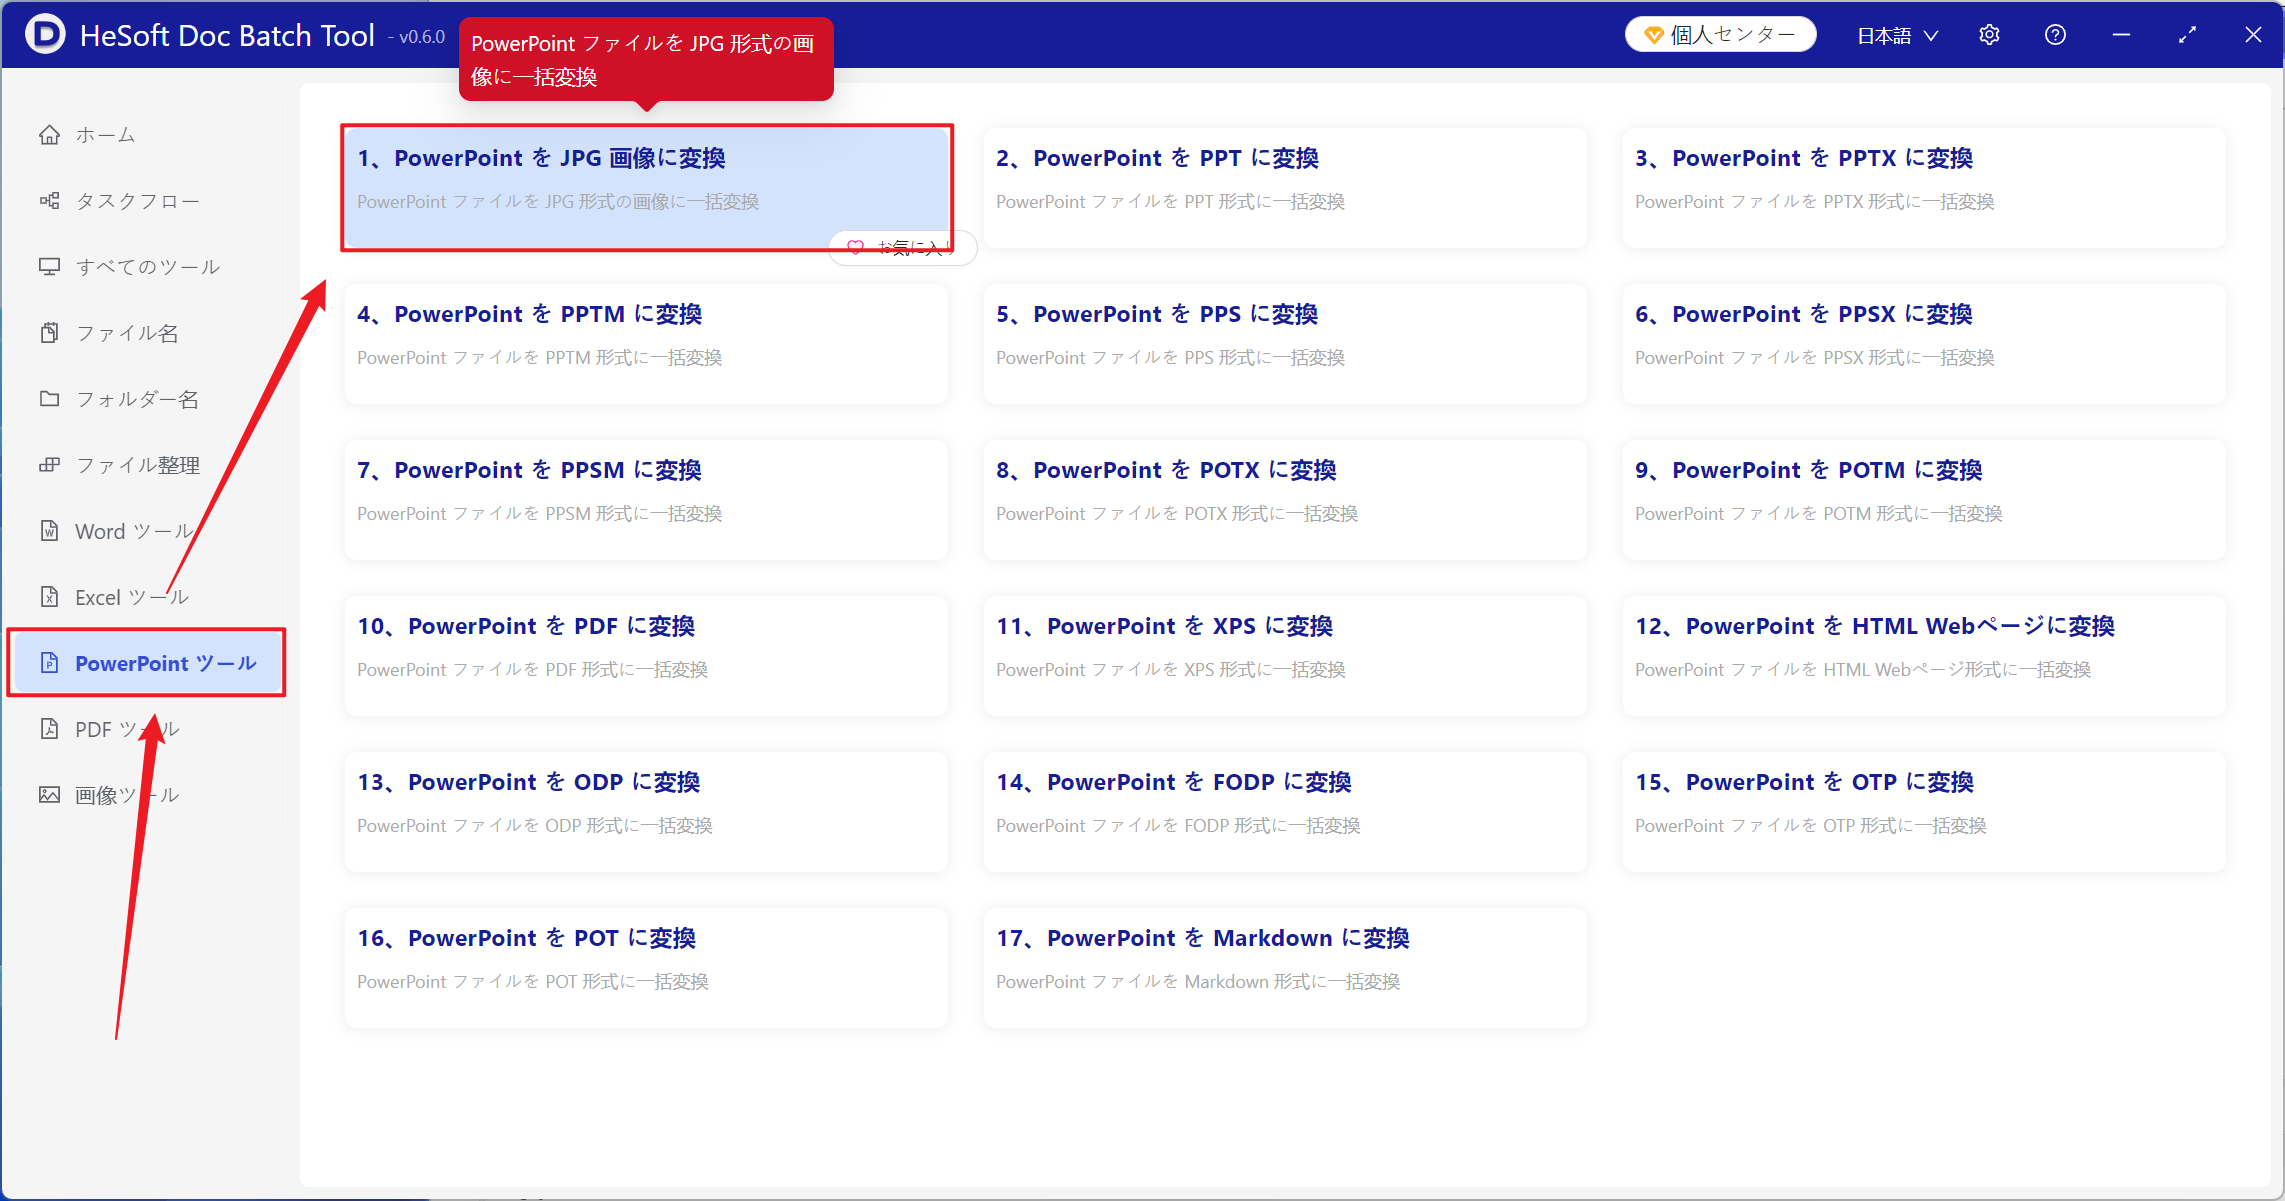Viewport: 2285px width, 1201px height.
Task: Open the 個人センター button
Action: tap(1721, 35)
